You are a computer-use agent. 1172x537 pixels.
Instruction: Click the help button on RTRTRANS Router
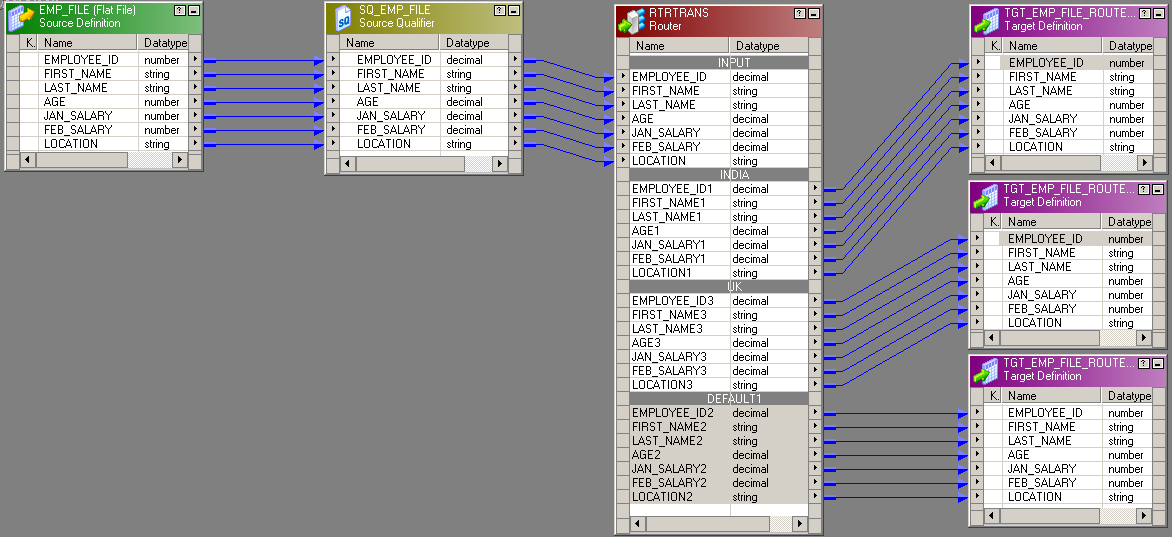tap(799, 14)
